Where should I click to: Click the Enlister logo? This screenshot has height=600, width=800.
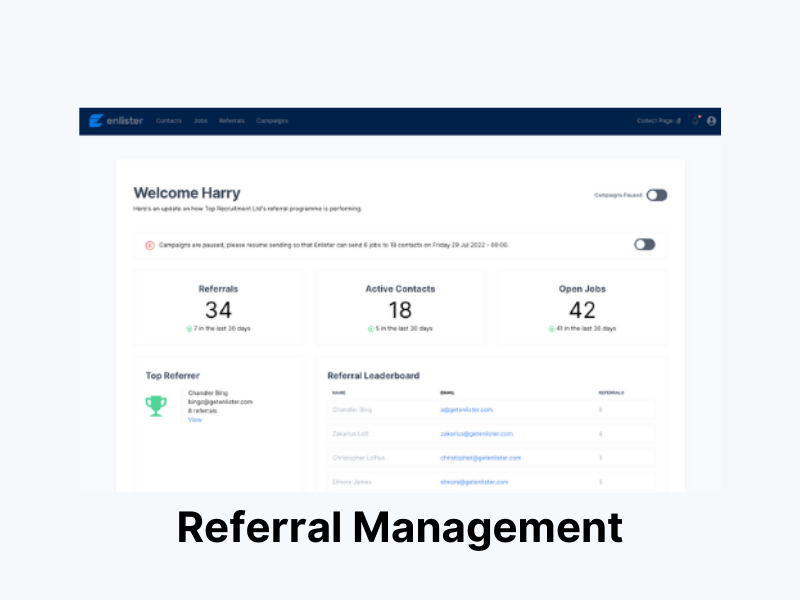click(x=116, y=121)
